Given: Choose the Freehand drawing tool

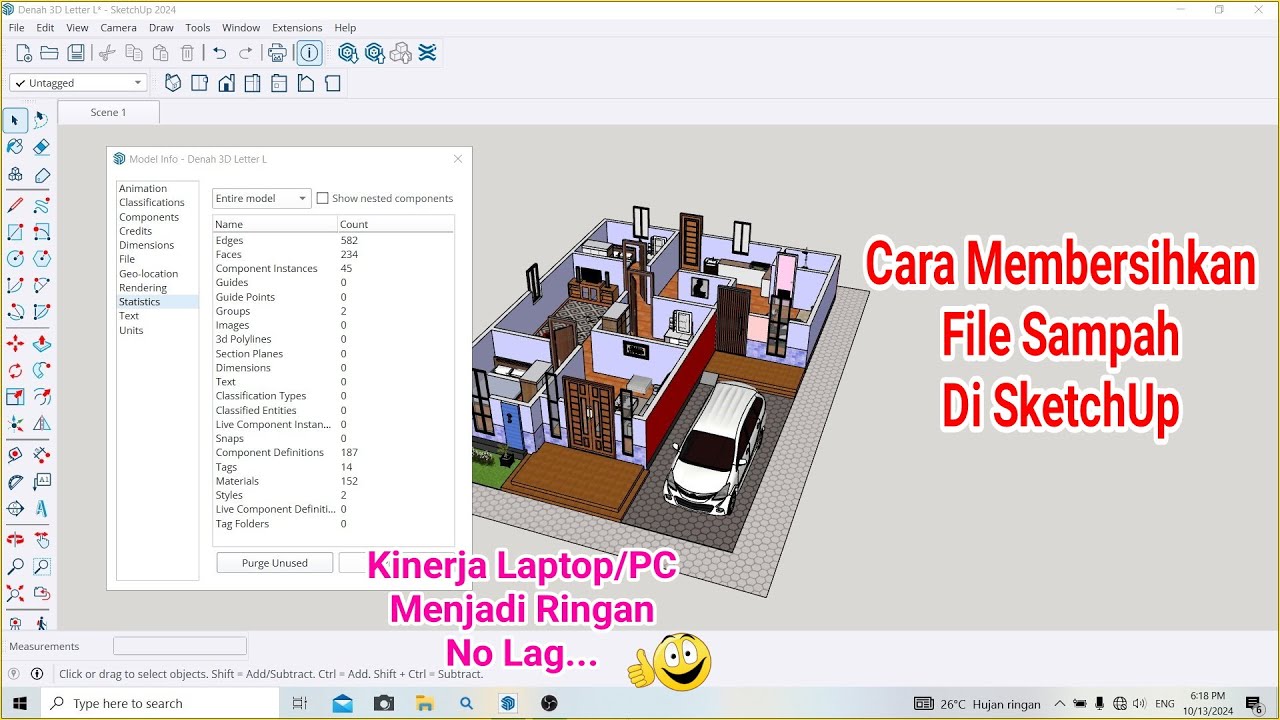Looking at the screenshot, I should click(x=41, y=206).
